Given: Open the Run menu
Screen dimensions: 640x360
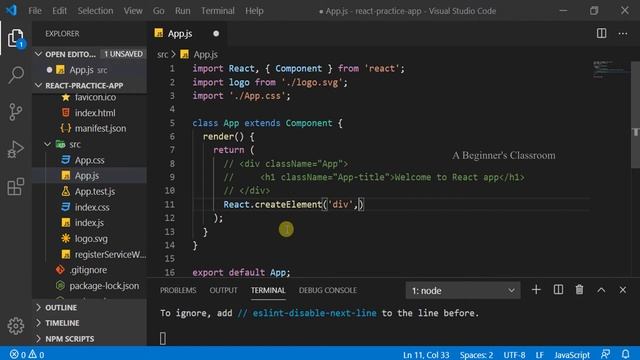Looking at the screenshot, I should 182,11.
